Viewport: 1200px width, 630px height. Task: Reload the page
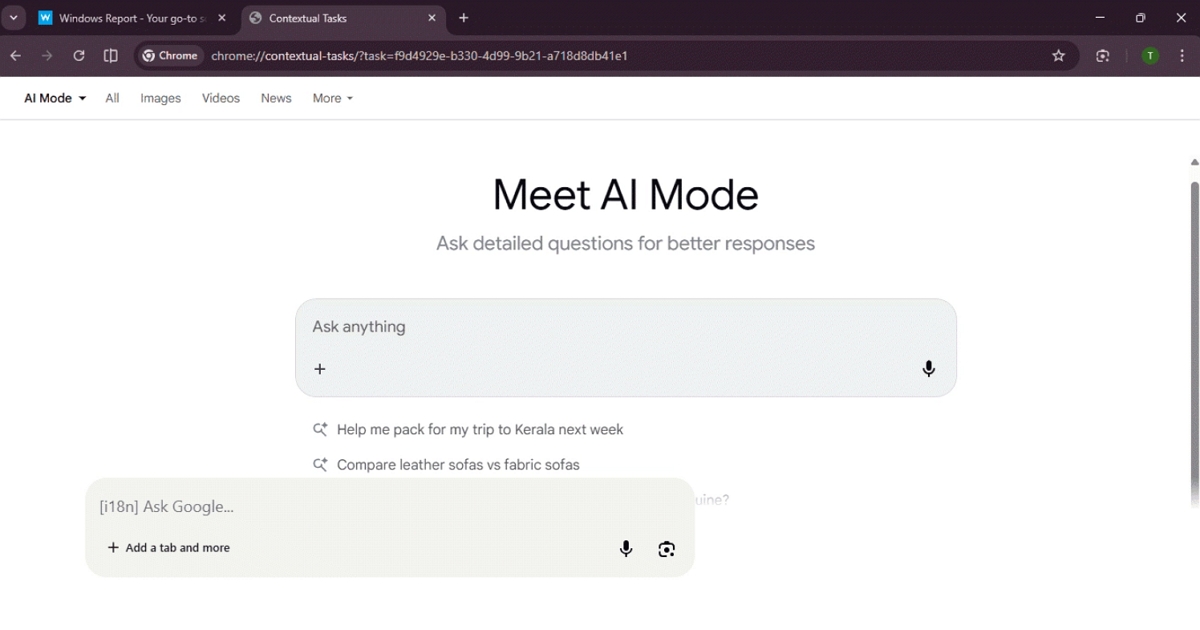[79, 56]
